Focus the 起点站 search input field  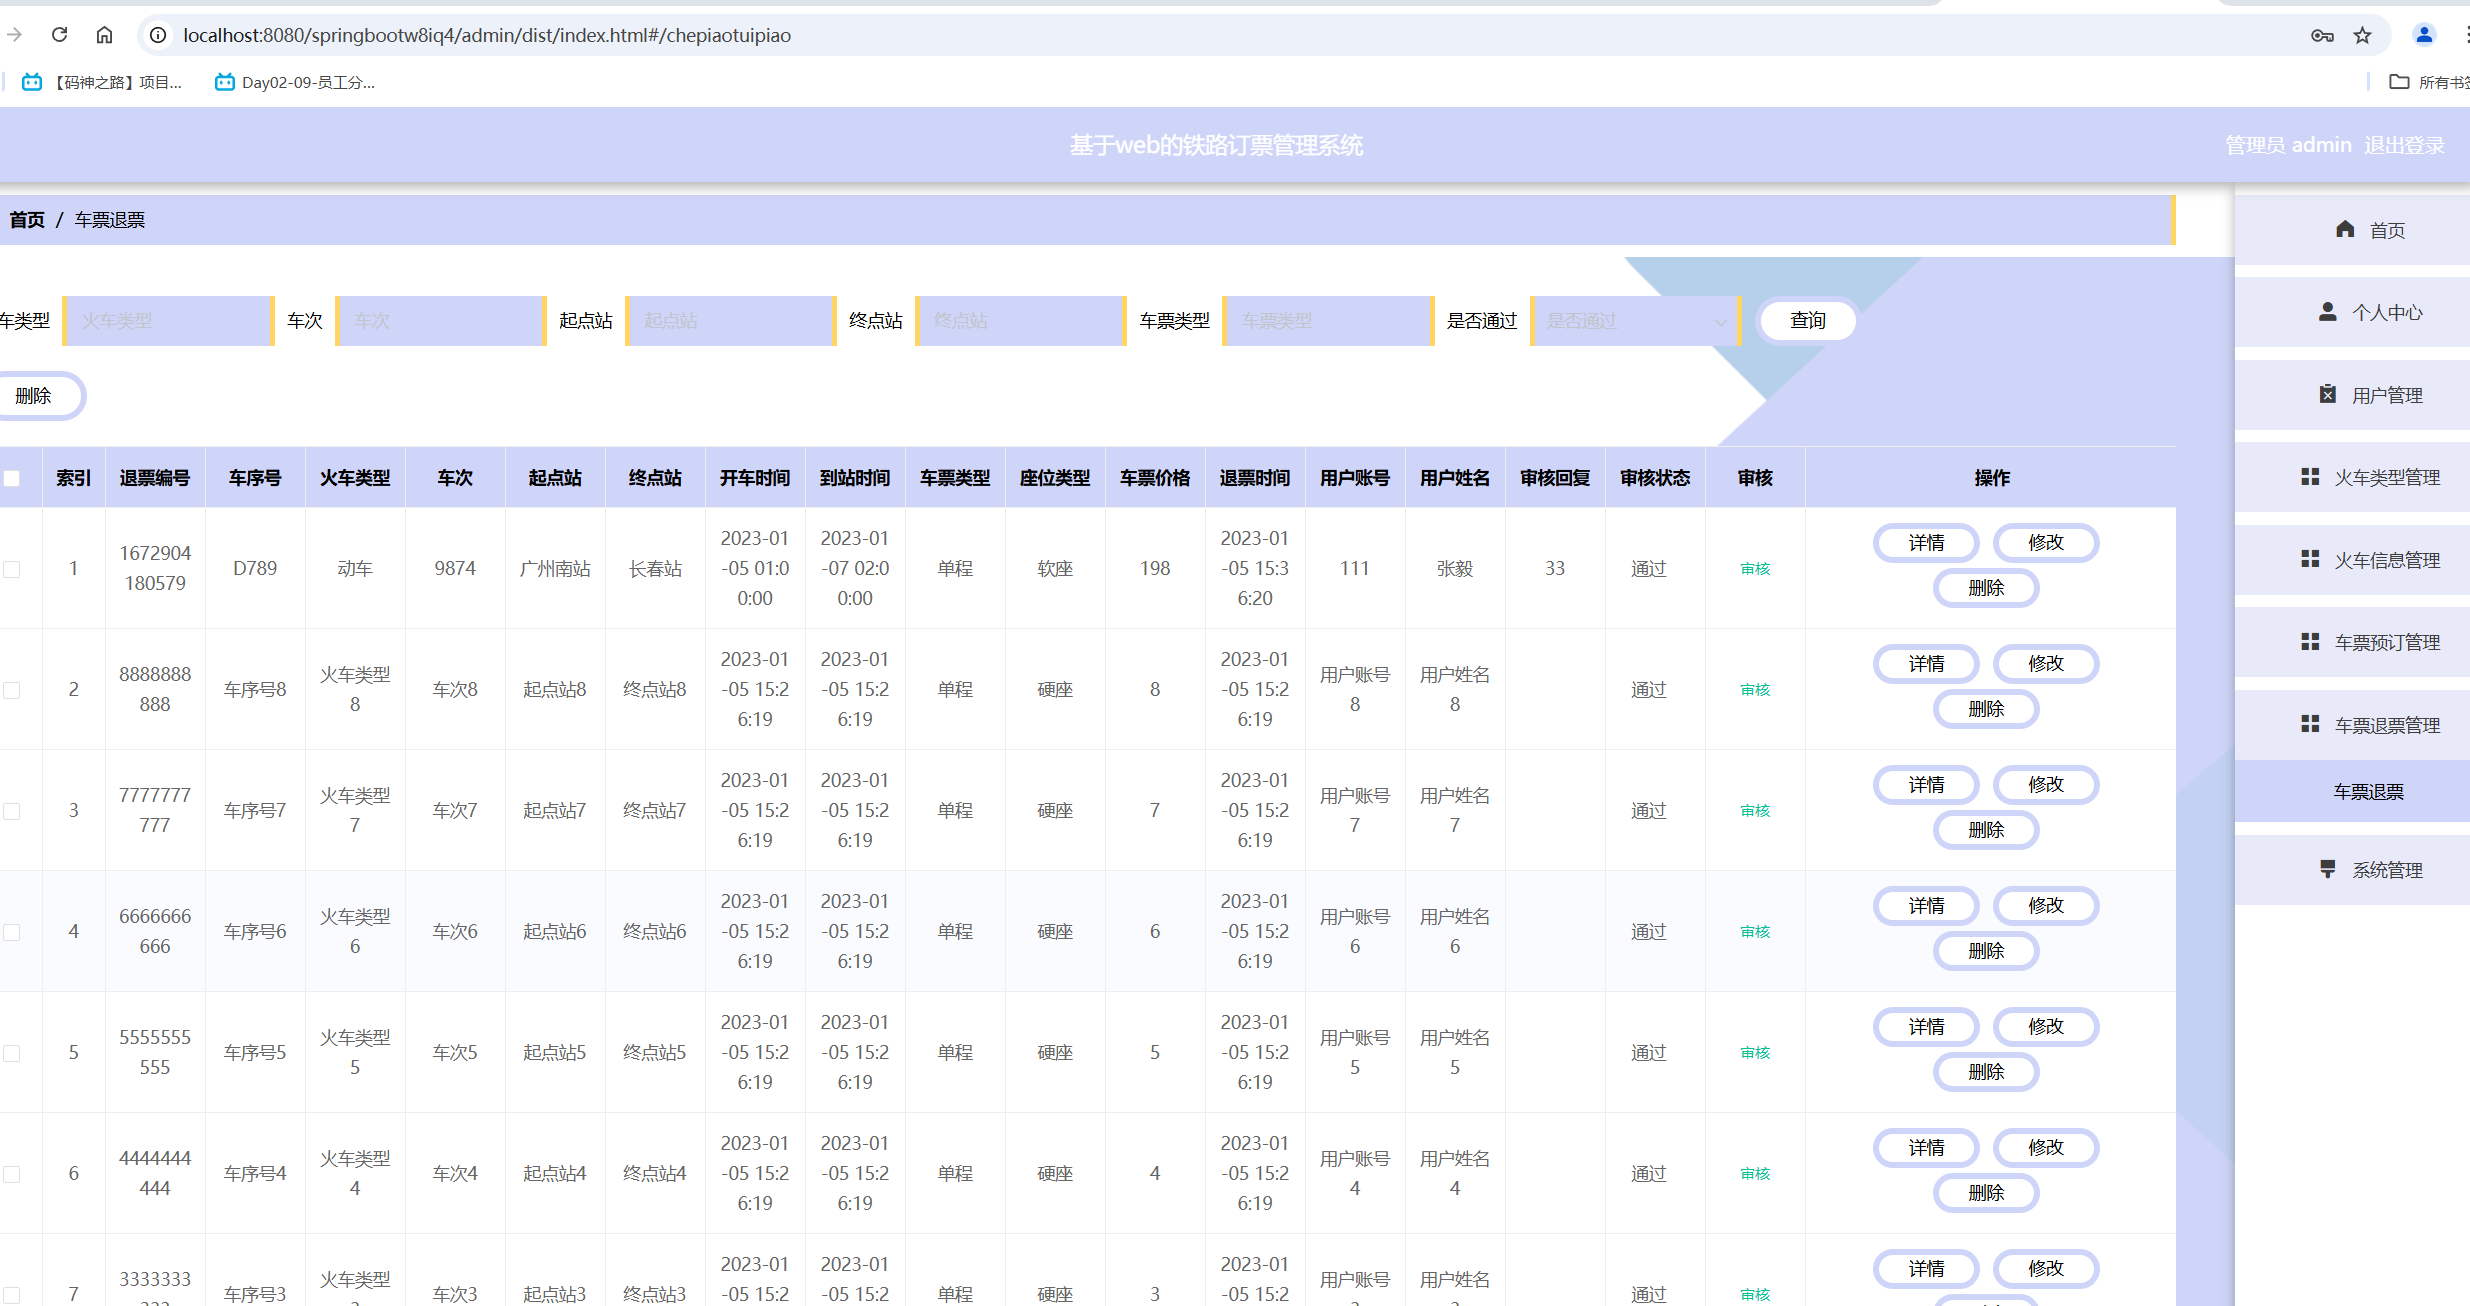tap(730, 321)
